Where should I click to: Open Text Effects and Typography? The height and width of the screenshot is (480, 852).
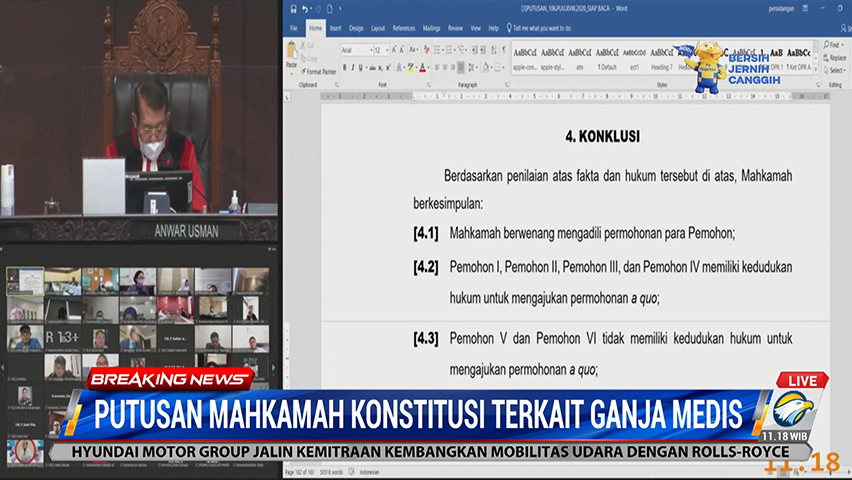pyautogui.click(x=399, y=67)
